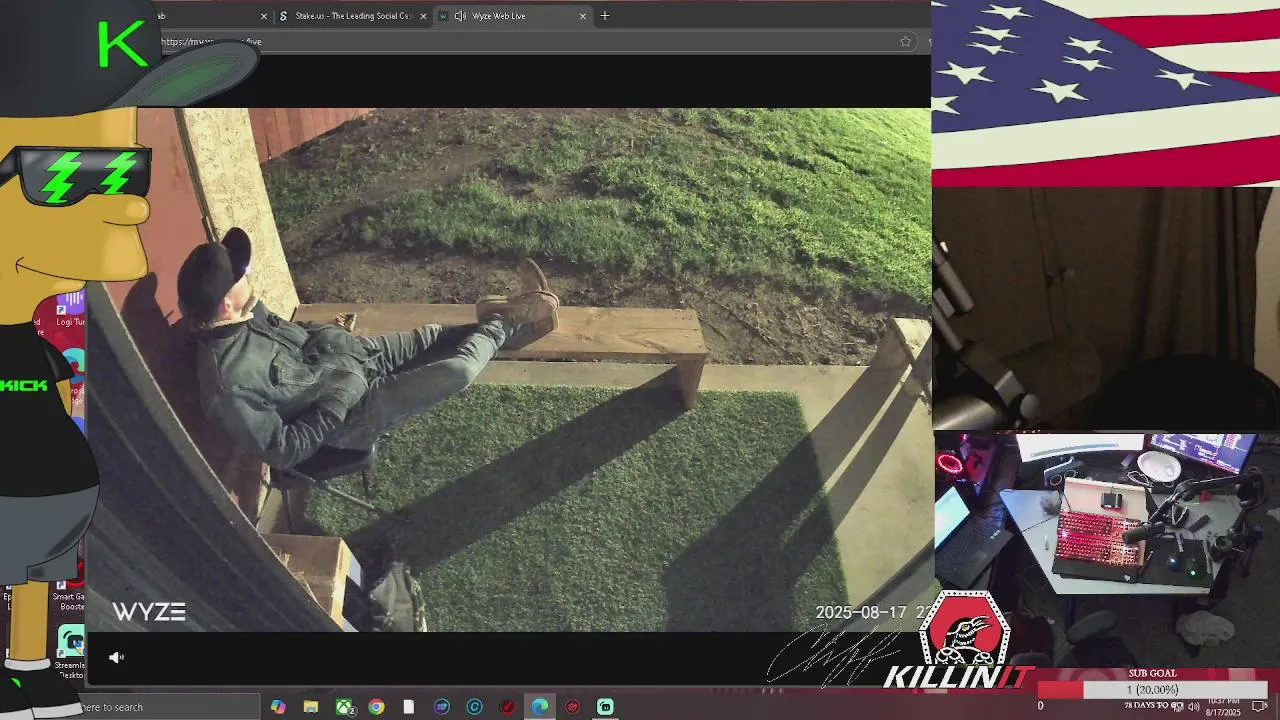
Task: Select the Wyze Web Live tab
Action: coord(512,16)
